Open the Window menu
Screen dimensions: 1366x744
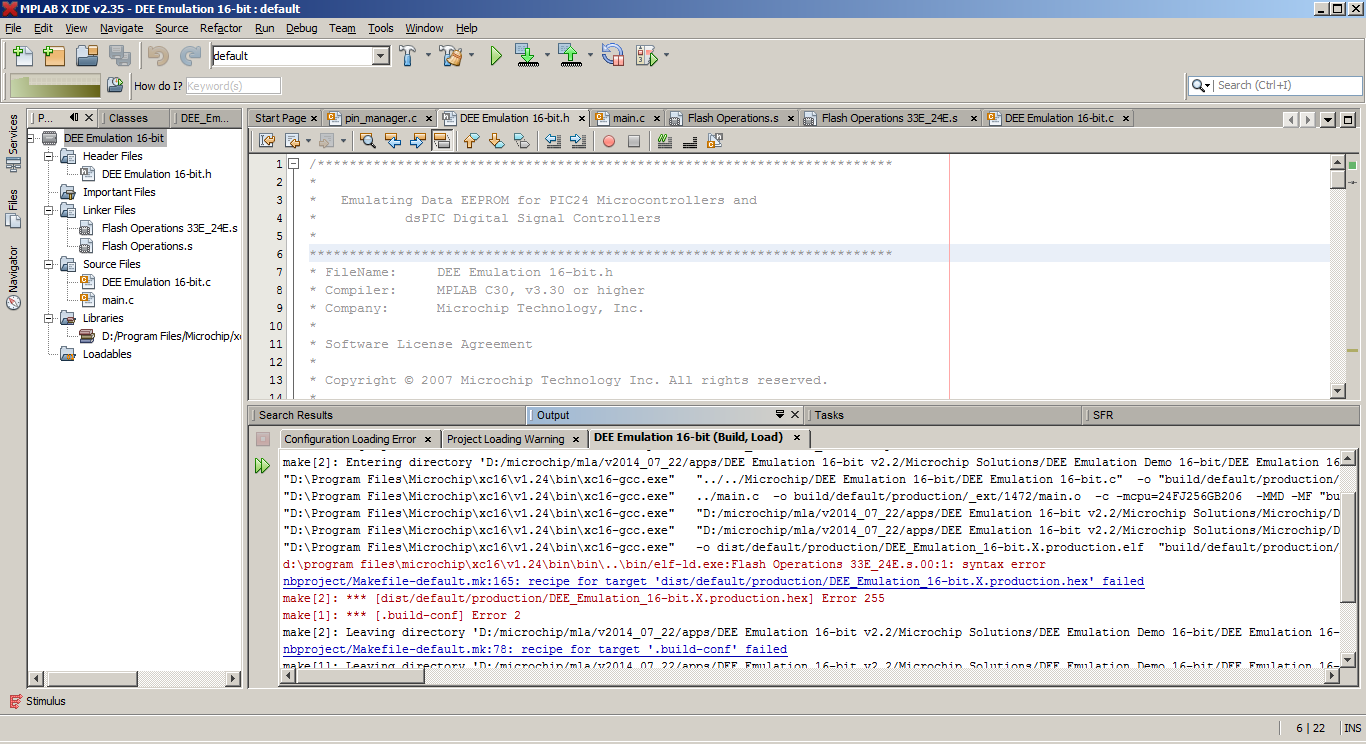point(424,28)
